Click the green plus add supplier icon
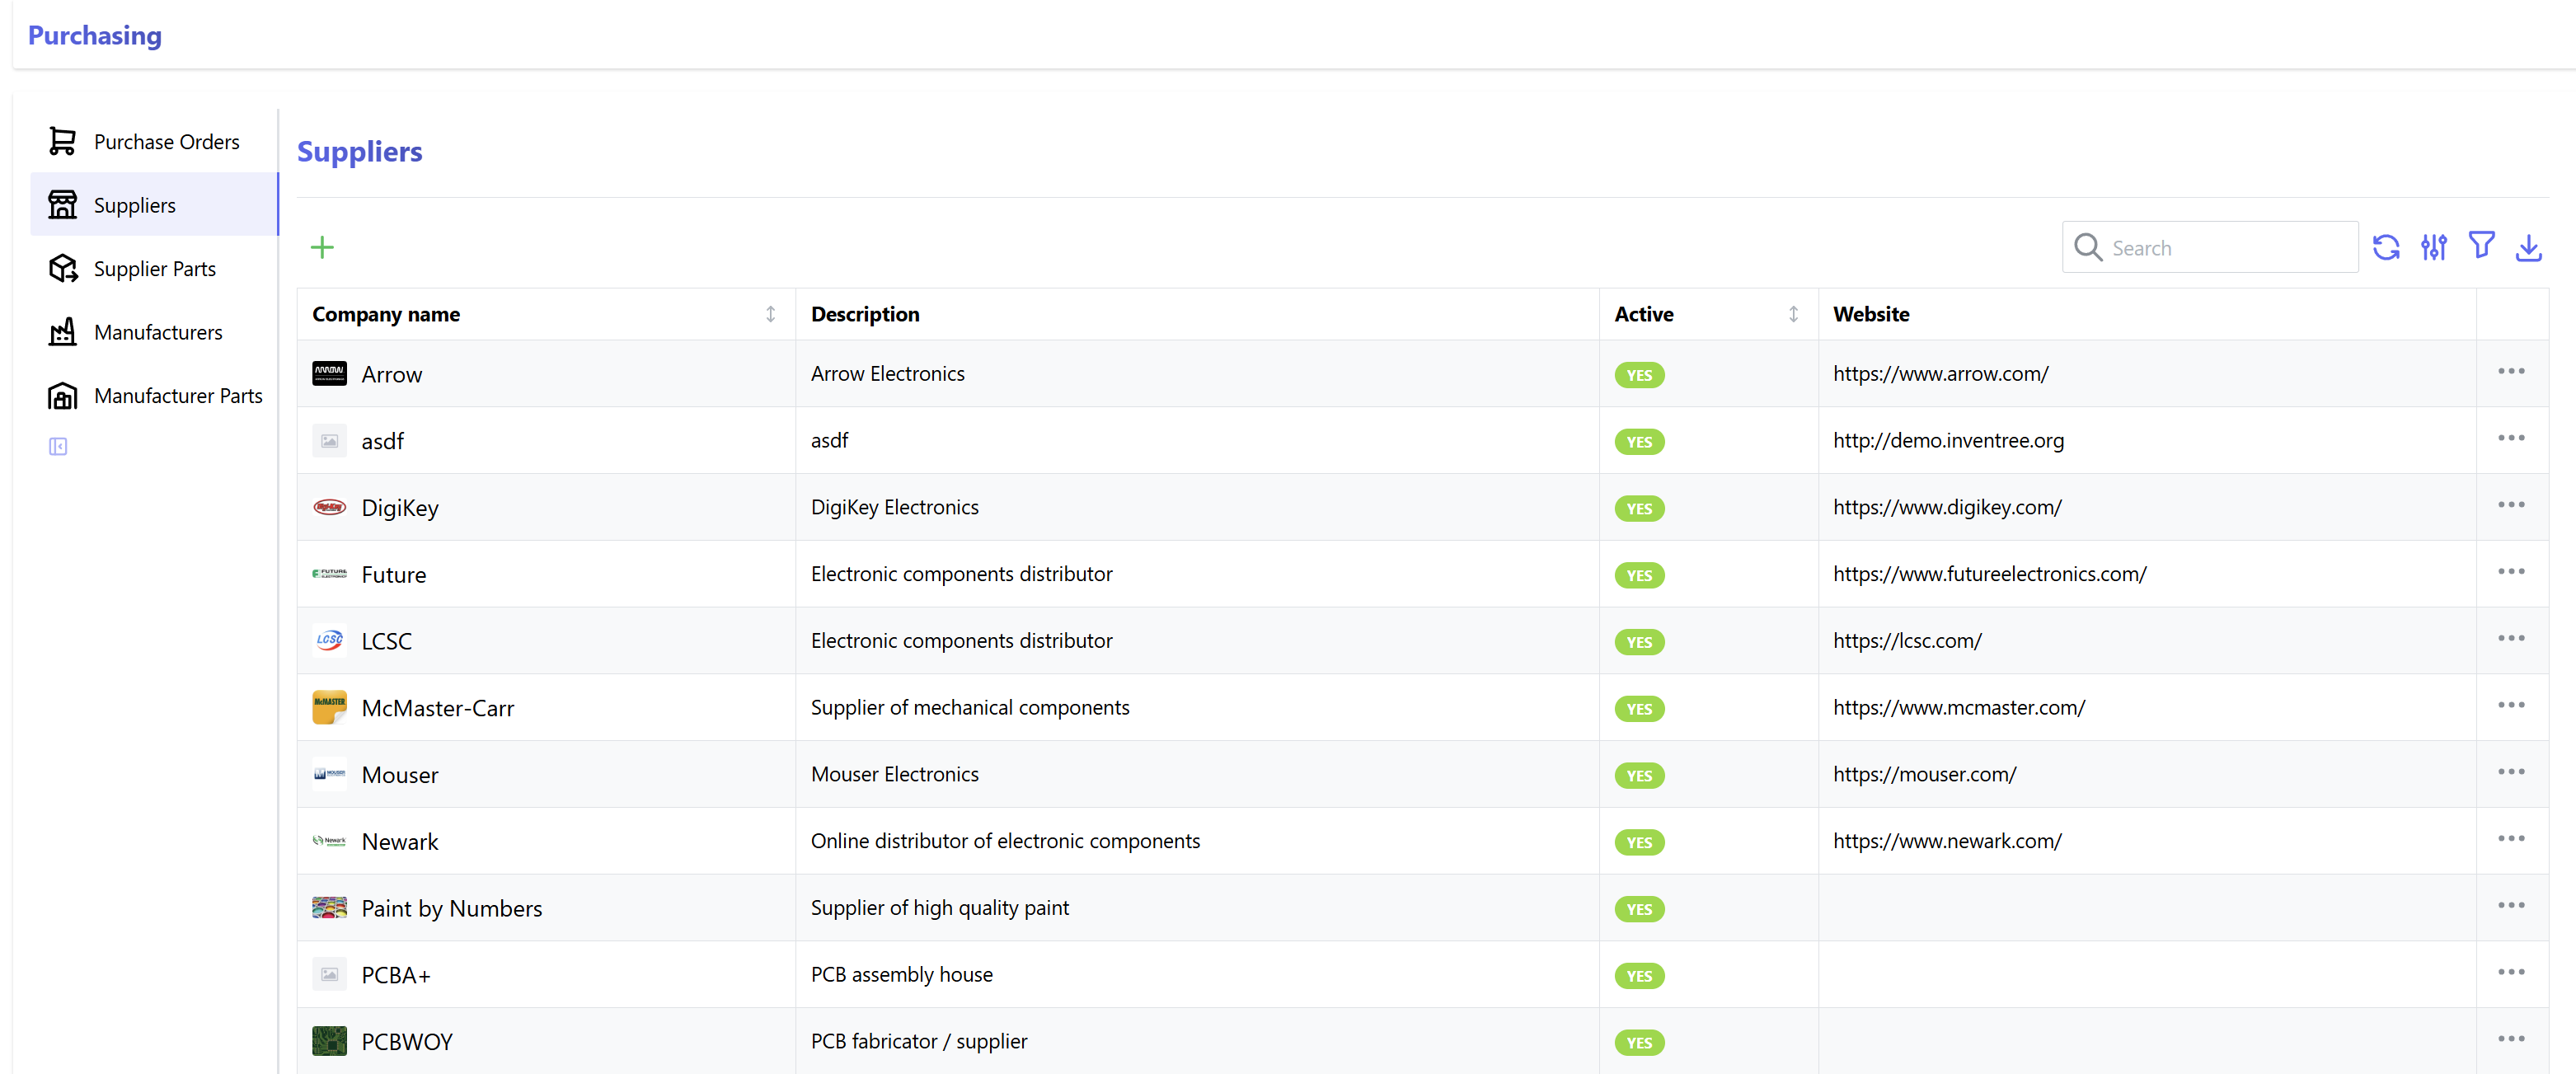Image resolution: width=2576 pixels, height=1074 pixels. (322, 247)
